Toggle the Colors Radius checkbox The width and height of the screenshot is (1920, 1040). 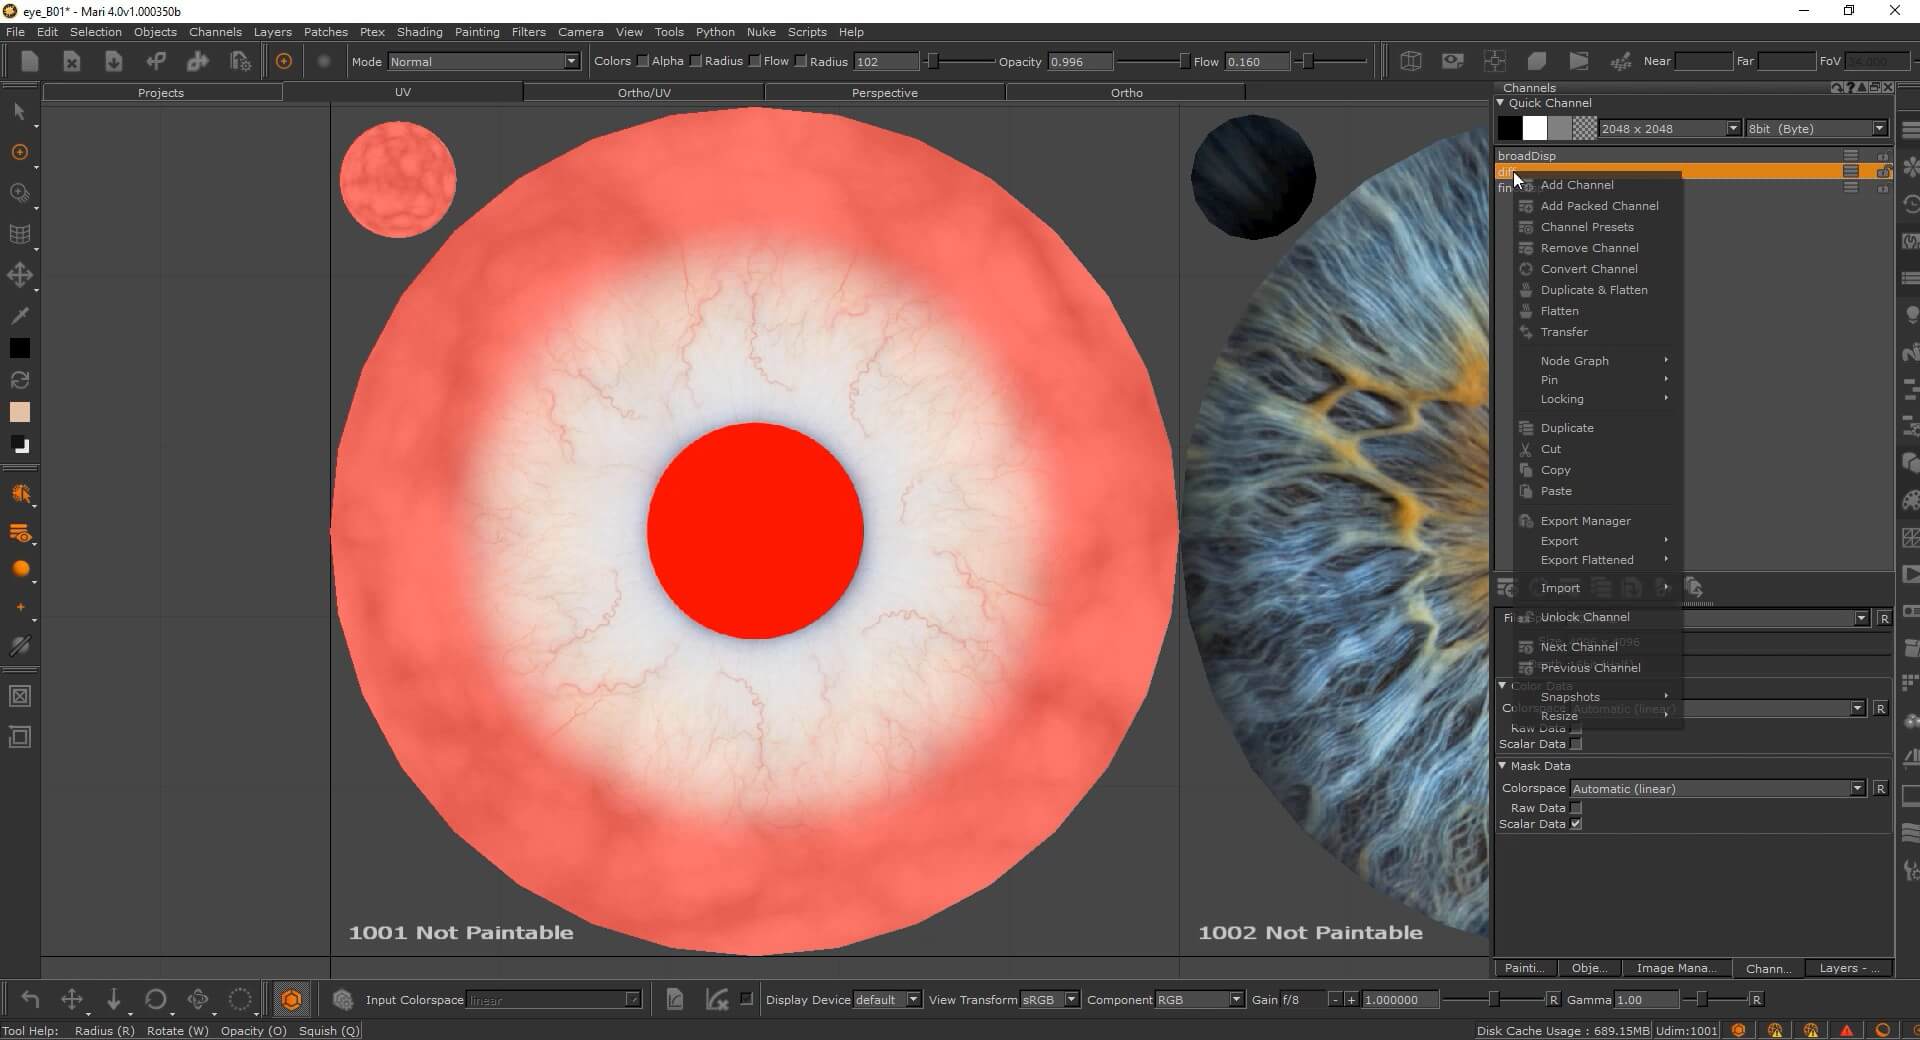[696, 61]
